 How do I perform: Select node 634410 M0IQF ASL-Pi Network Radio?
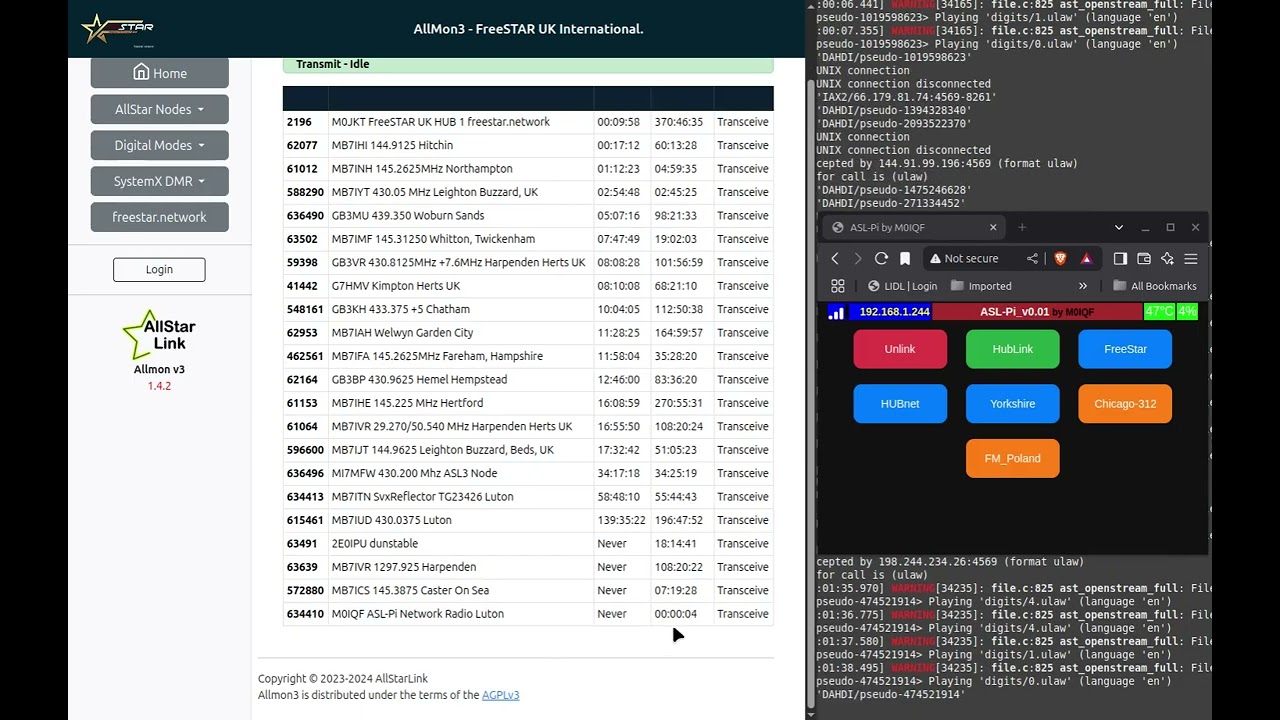click(x=528, y=614)
